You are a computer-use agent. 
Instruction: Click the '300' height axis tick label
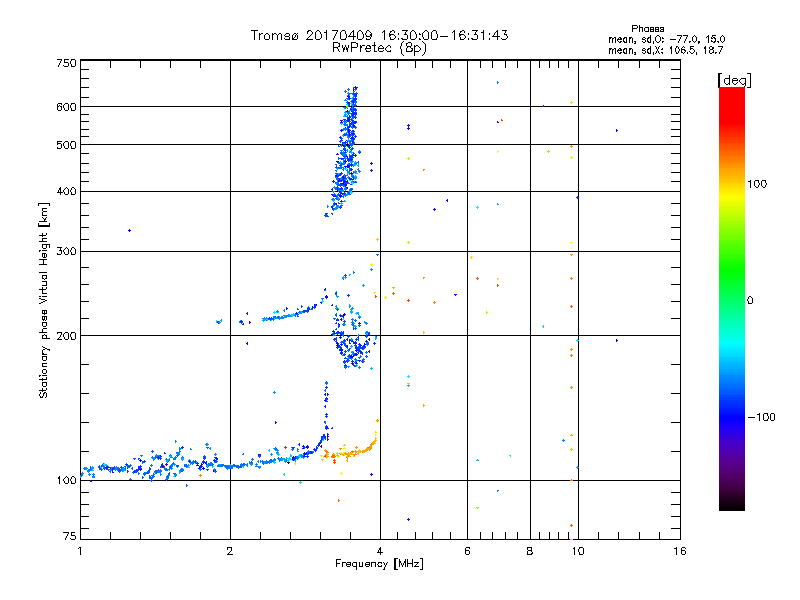pos(66,252)
